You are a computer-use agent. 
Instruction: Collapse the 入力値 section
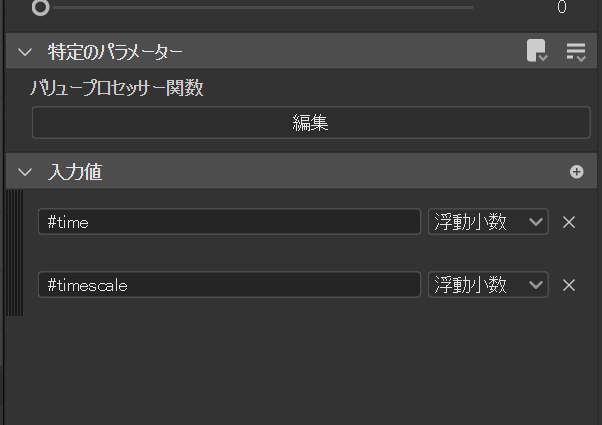[x=25, y=172]
